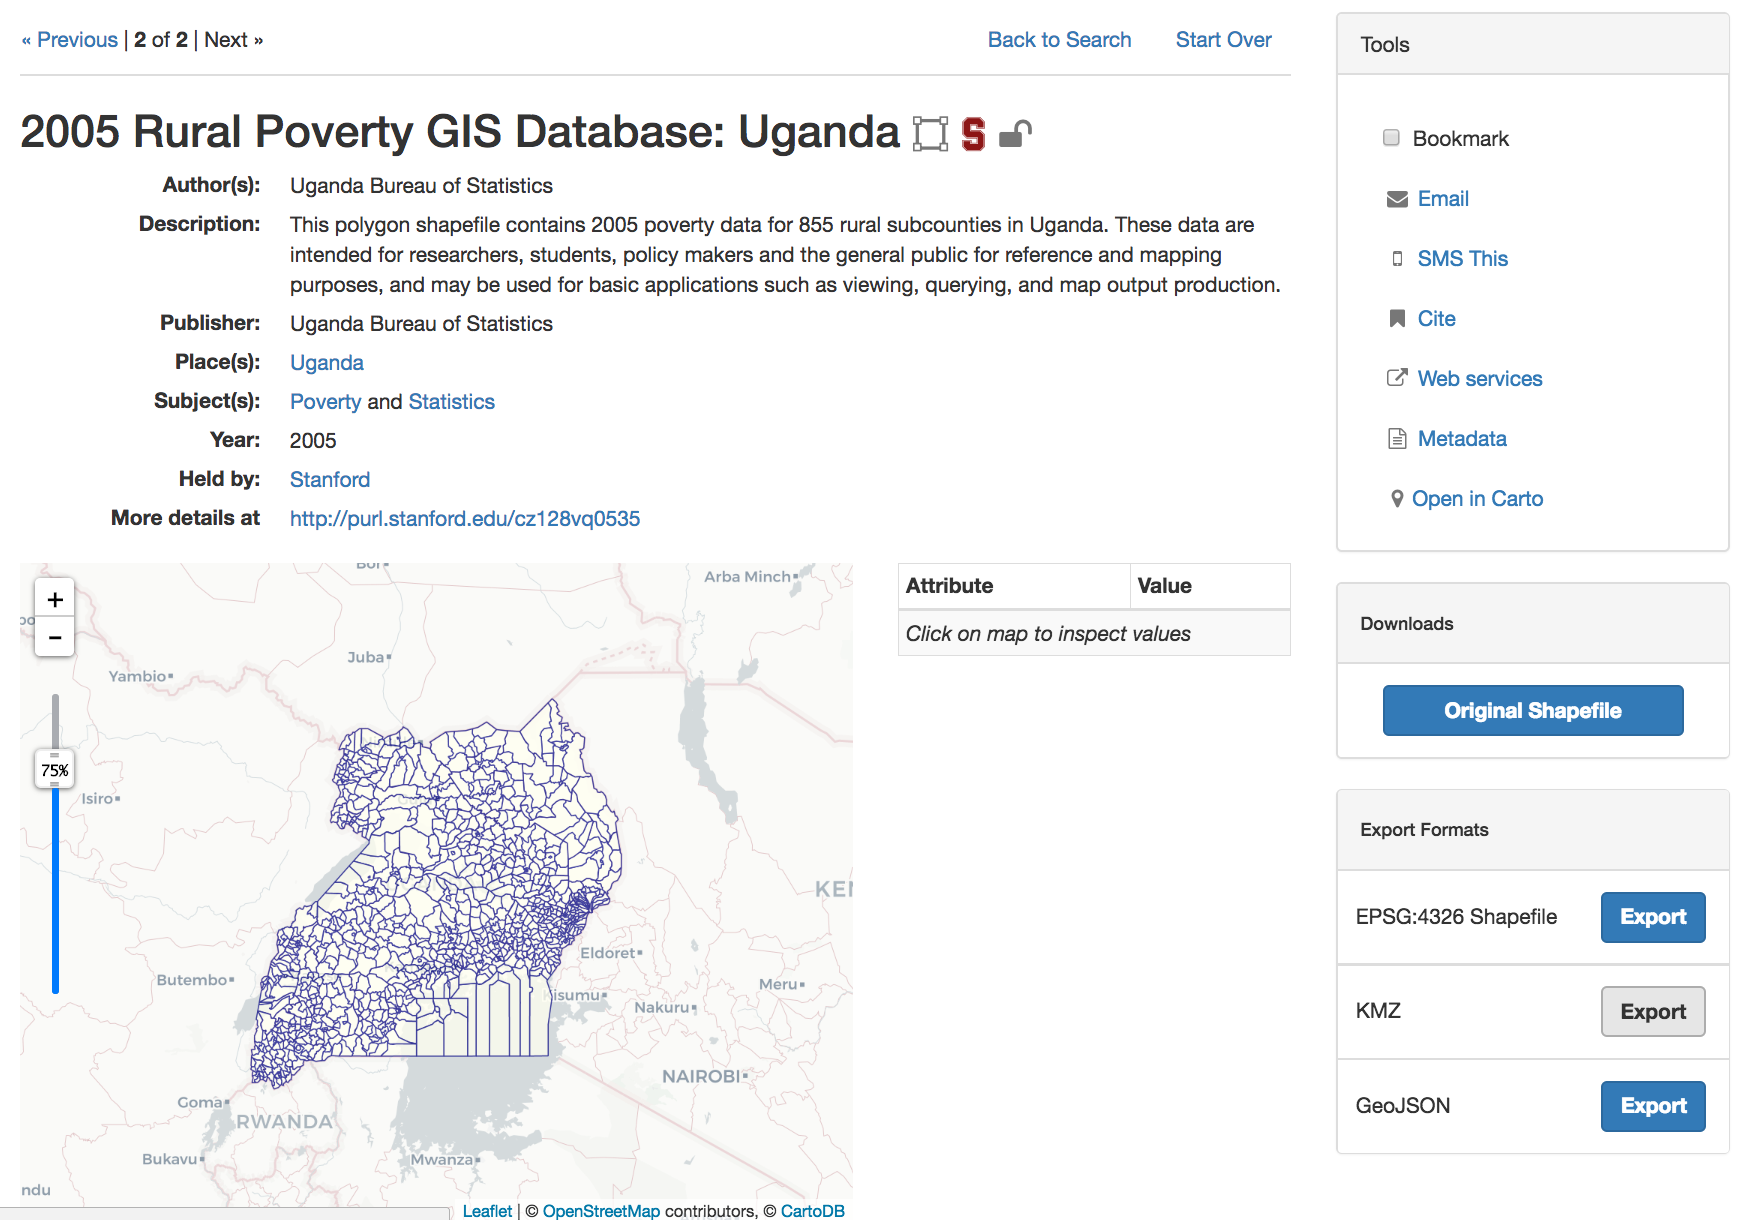
Task: Click the map opacity slider handle at 75%
Action: pos(55,770)
